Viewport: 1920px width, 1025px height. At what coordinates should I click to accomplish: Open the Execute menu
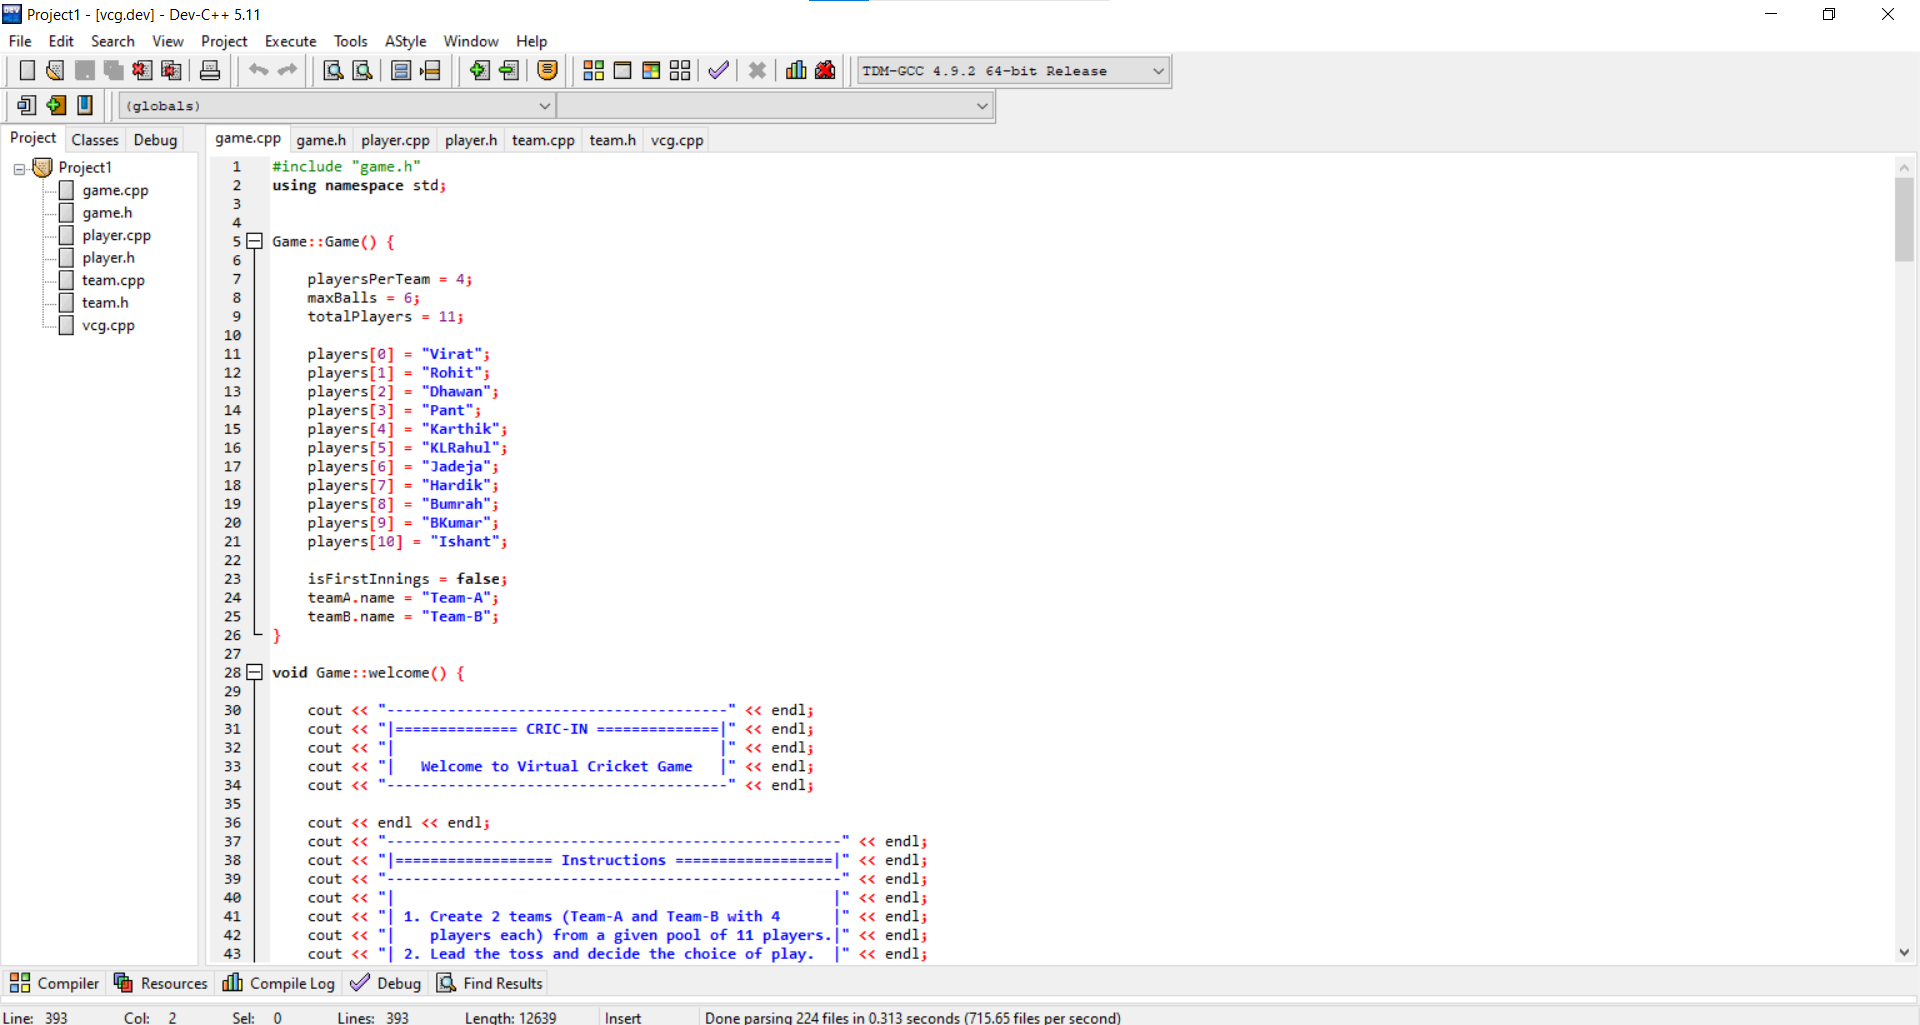[x=290, y=41]
